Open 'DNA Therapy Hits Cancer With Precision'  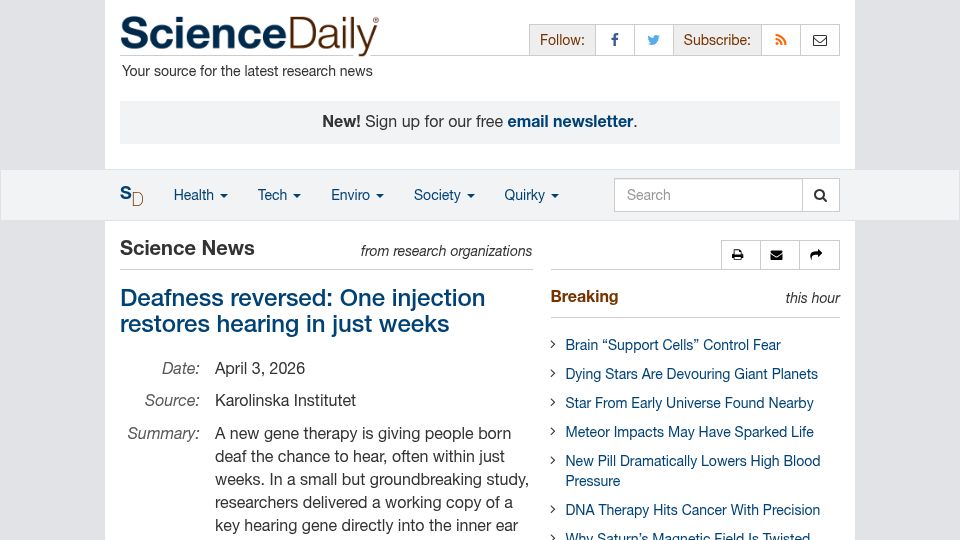pyautogui.click(x=692, y=510)
